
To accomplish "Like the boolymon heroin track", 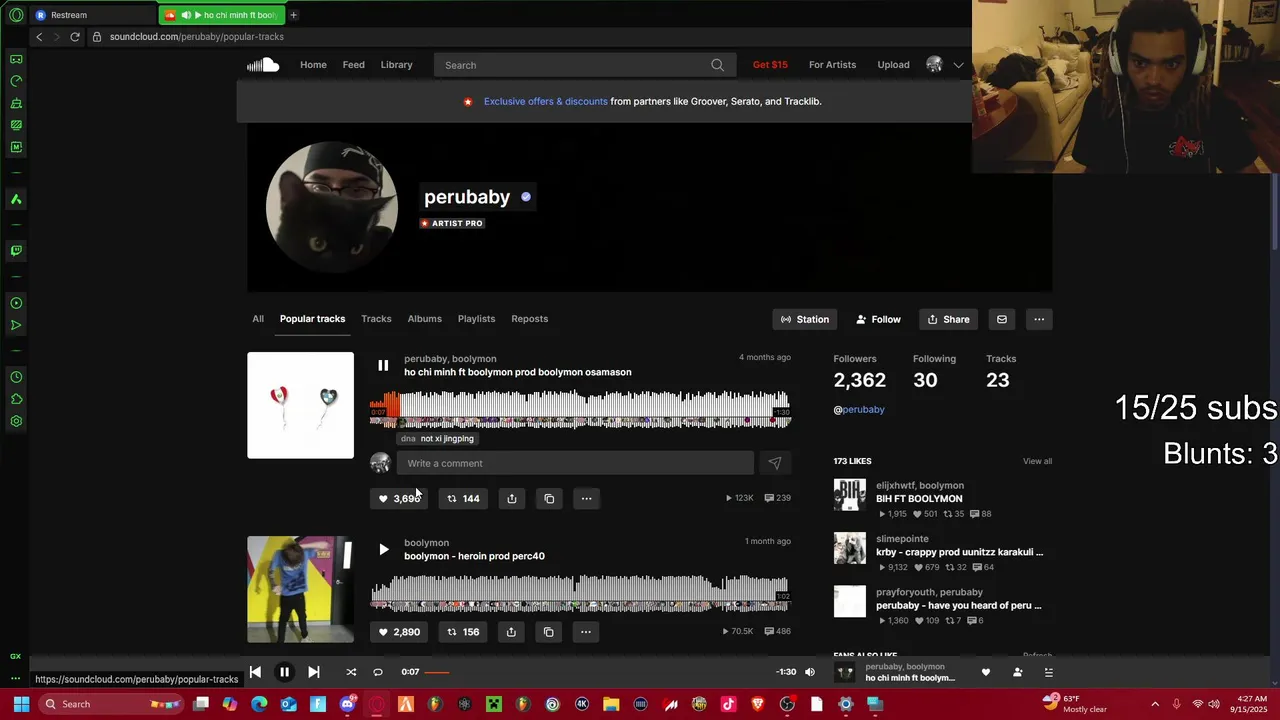I will (399, 632).
